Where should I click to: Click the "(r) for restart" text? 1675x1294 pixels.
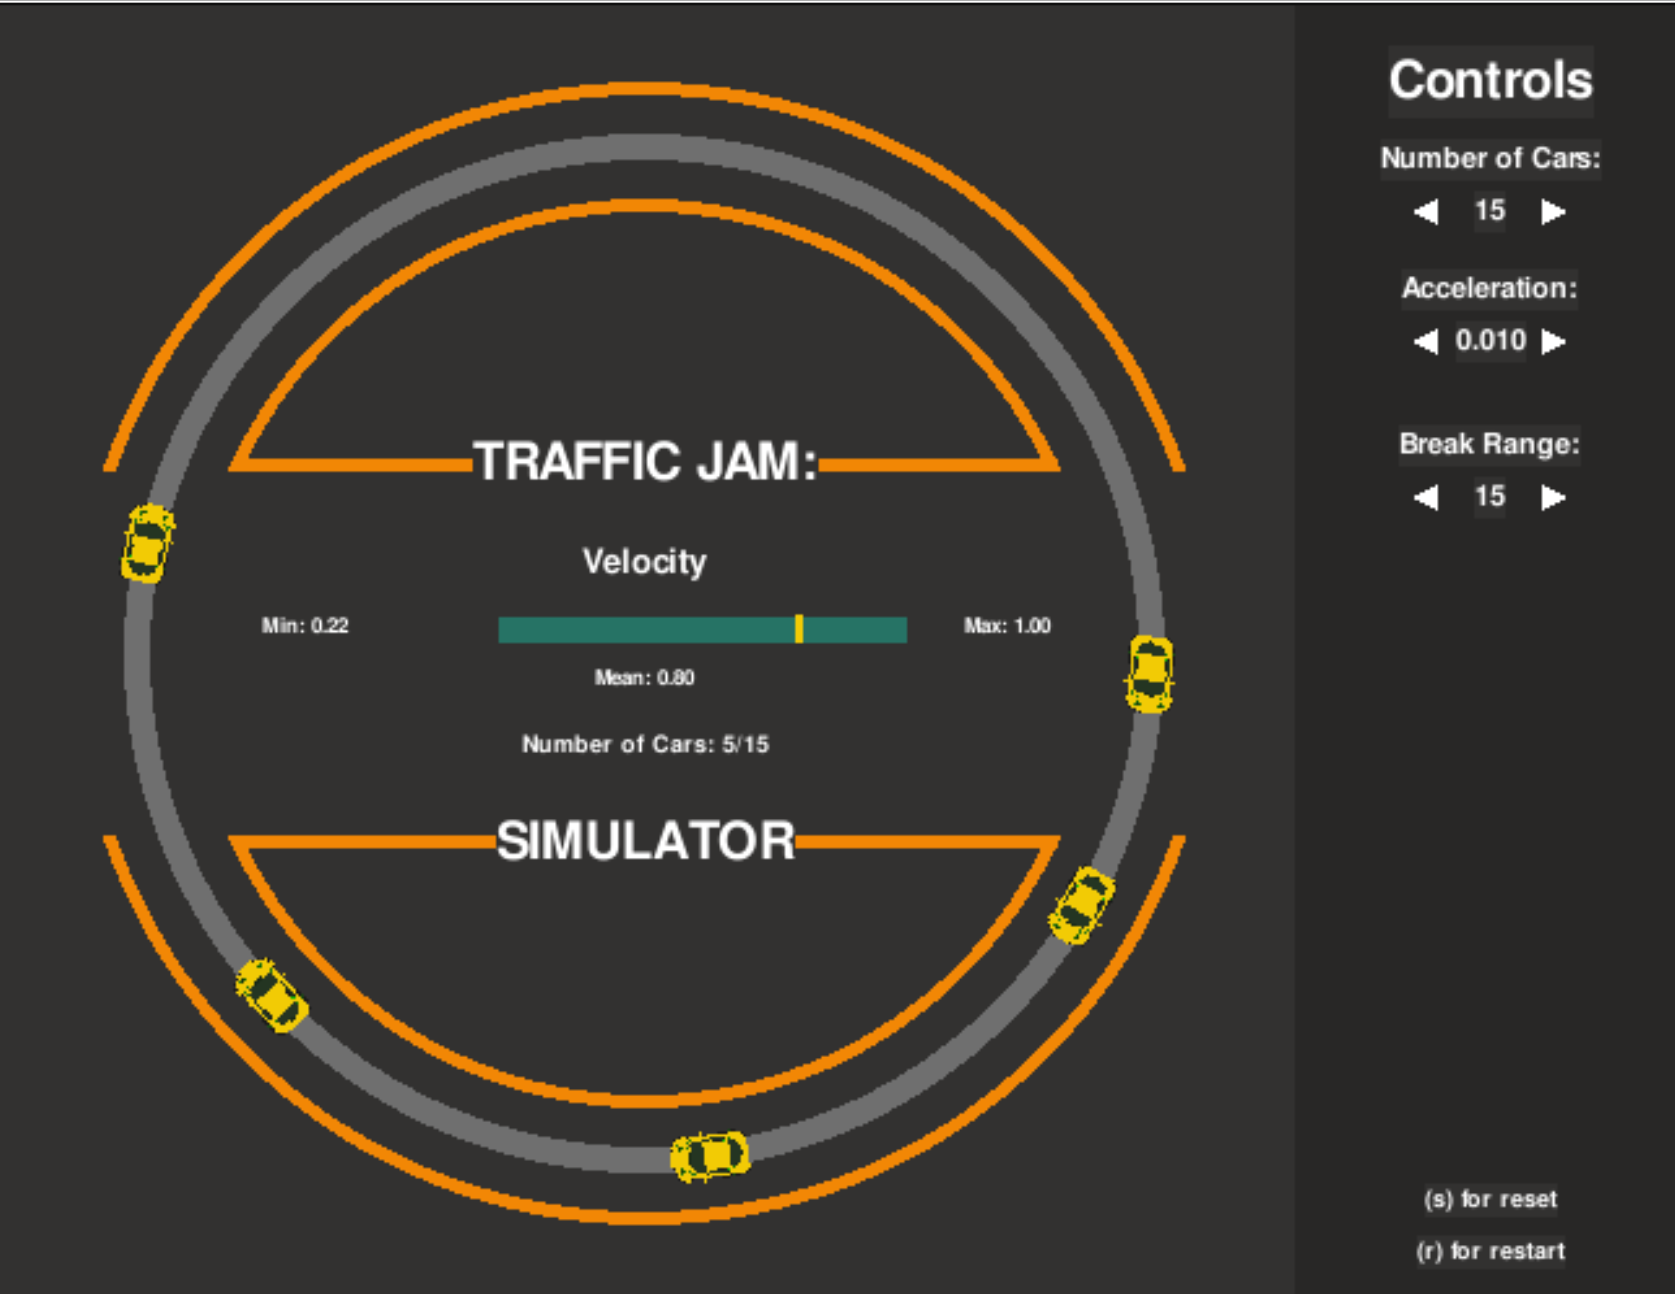[1490, 1251]
